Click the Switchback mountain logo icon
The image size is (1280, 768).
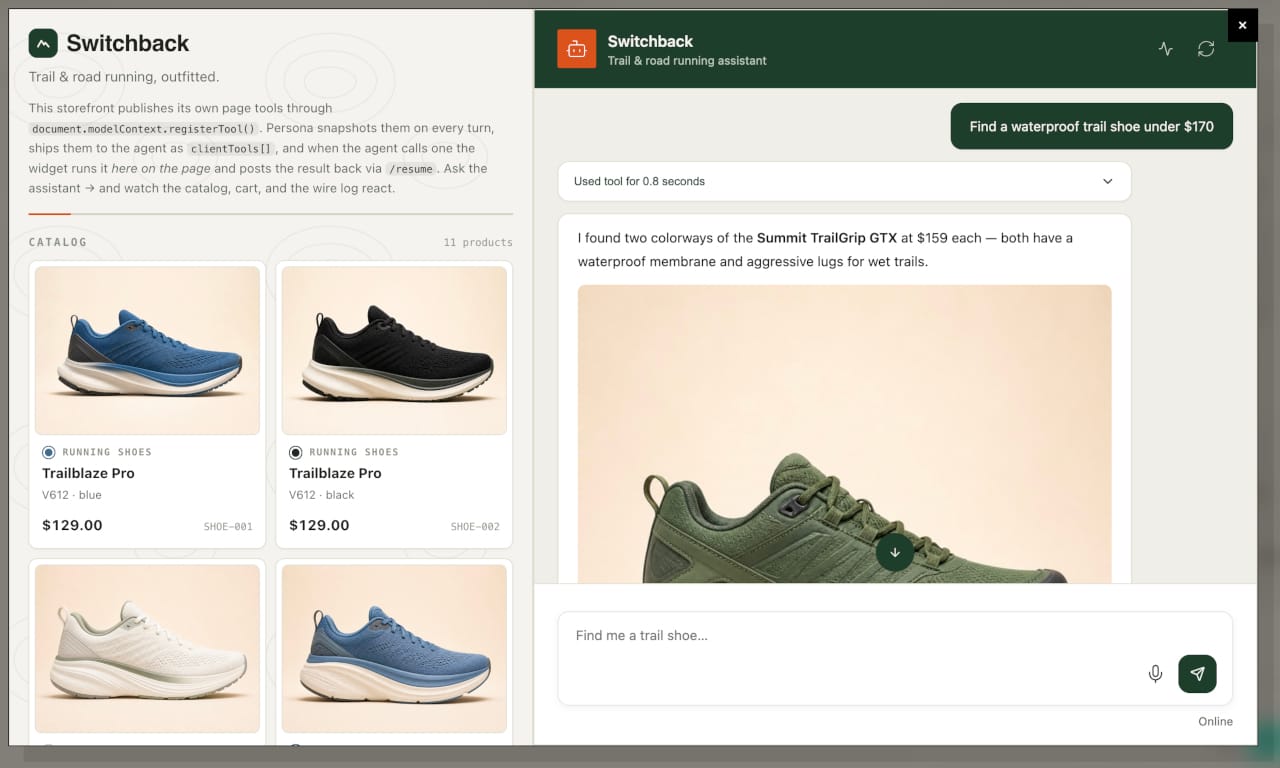43,43
